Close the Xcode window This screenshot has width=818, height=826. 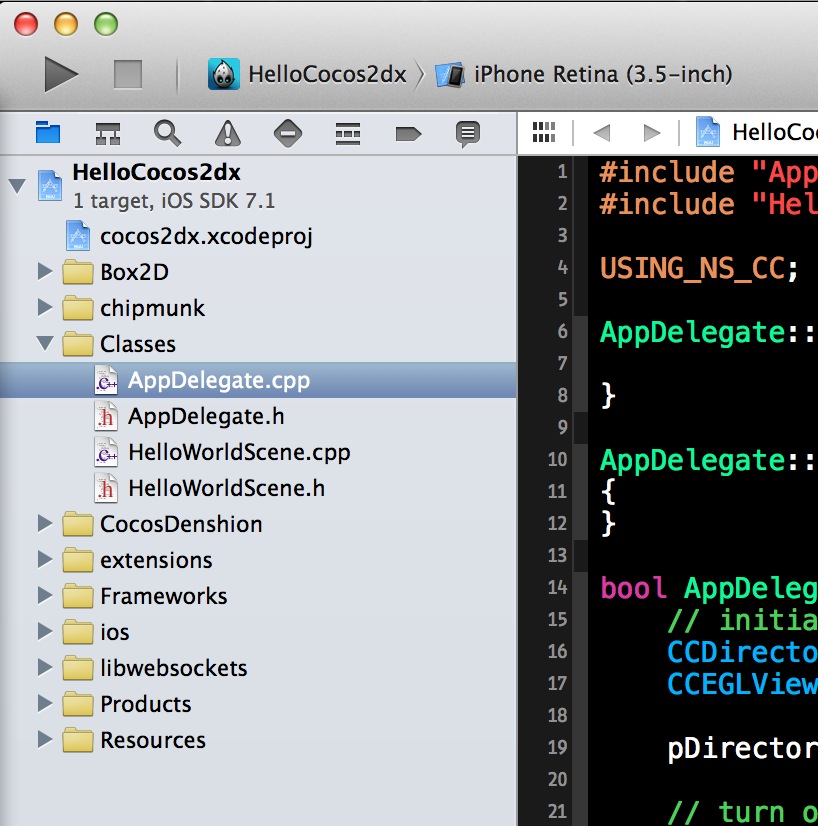point(26,24)
